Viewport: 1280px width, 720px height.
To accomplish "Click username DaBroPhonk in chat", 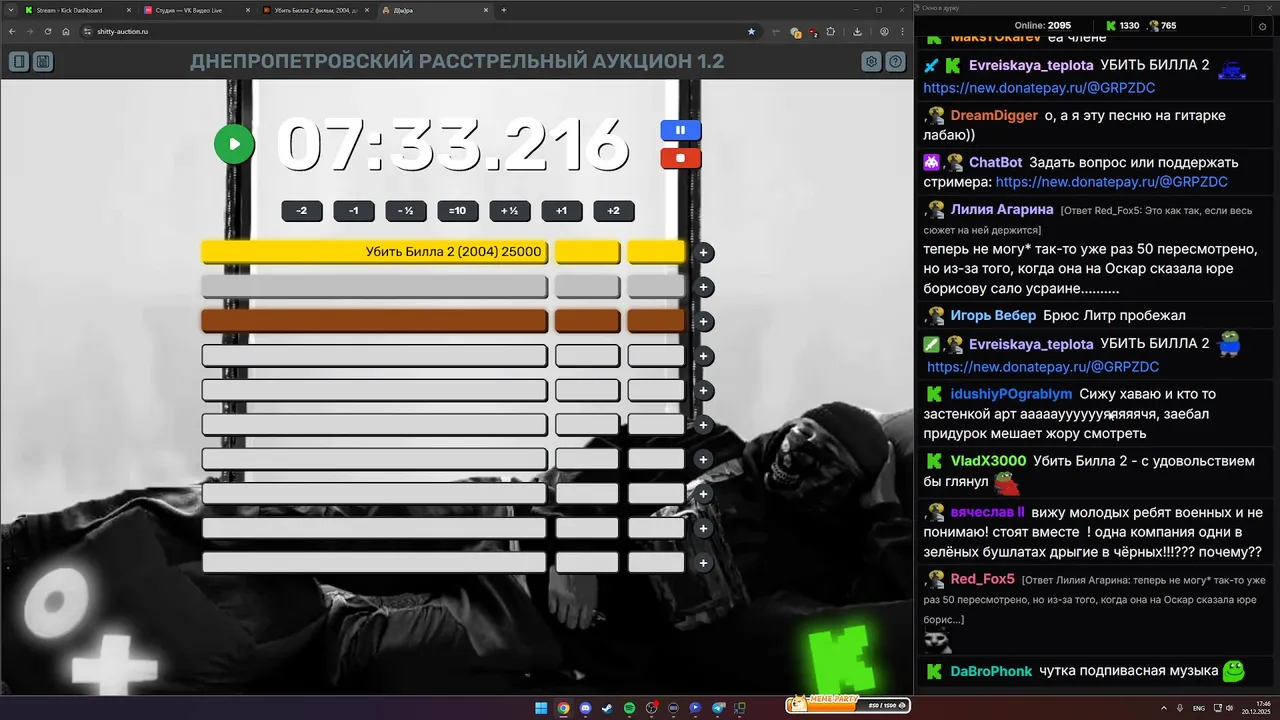I will coord(992,671).
